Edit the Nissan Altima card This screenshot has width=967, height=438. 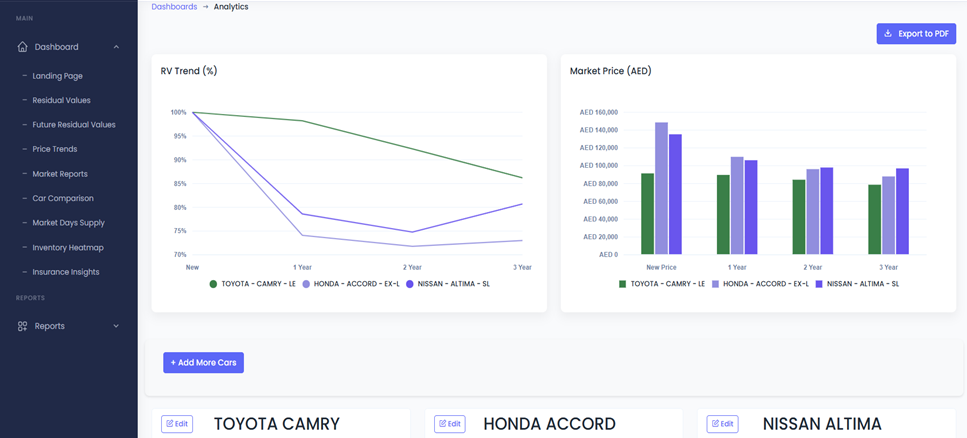(722, 424)
